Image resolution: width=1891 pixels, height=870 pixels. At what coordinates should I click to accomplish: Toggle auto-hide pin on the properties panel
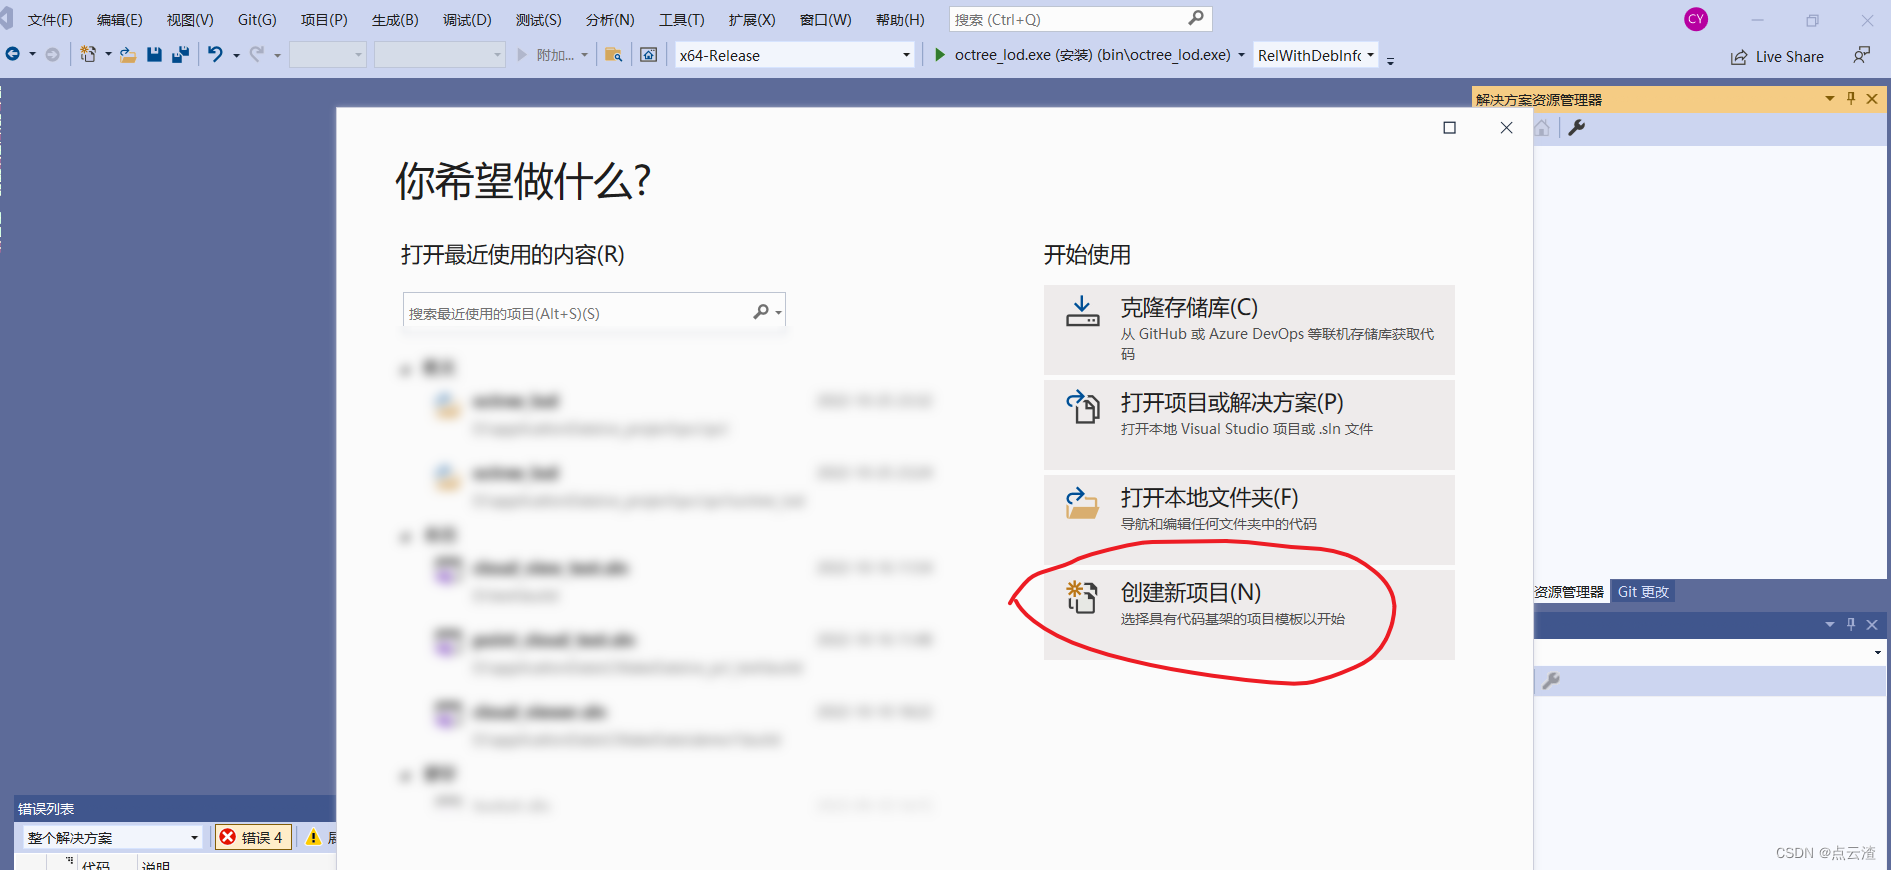coord(1851,625)
